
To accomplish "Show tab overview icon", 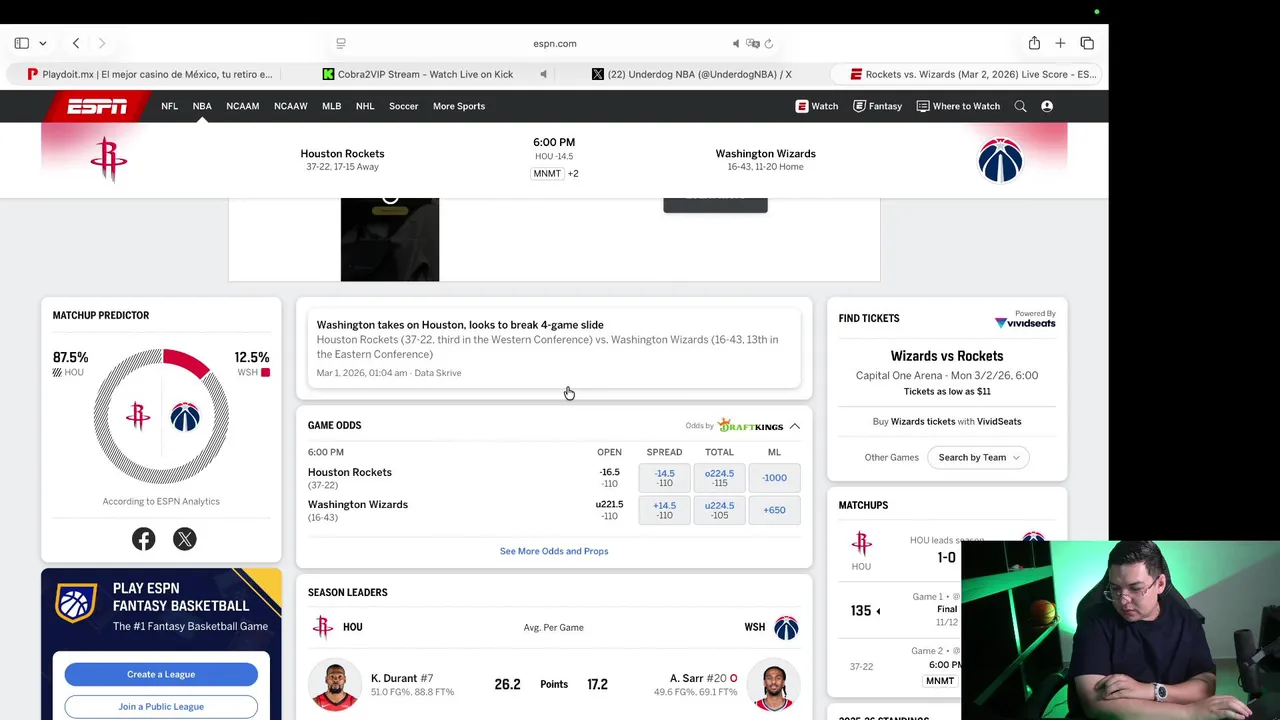I will coord(1087,43).
